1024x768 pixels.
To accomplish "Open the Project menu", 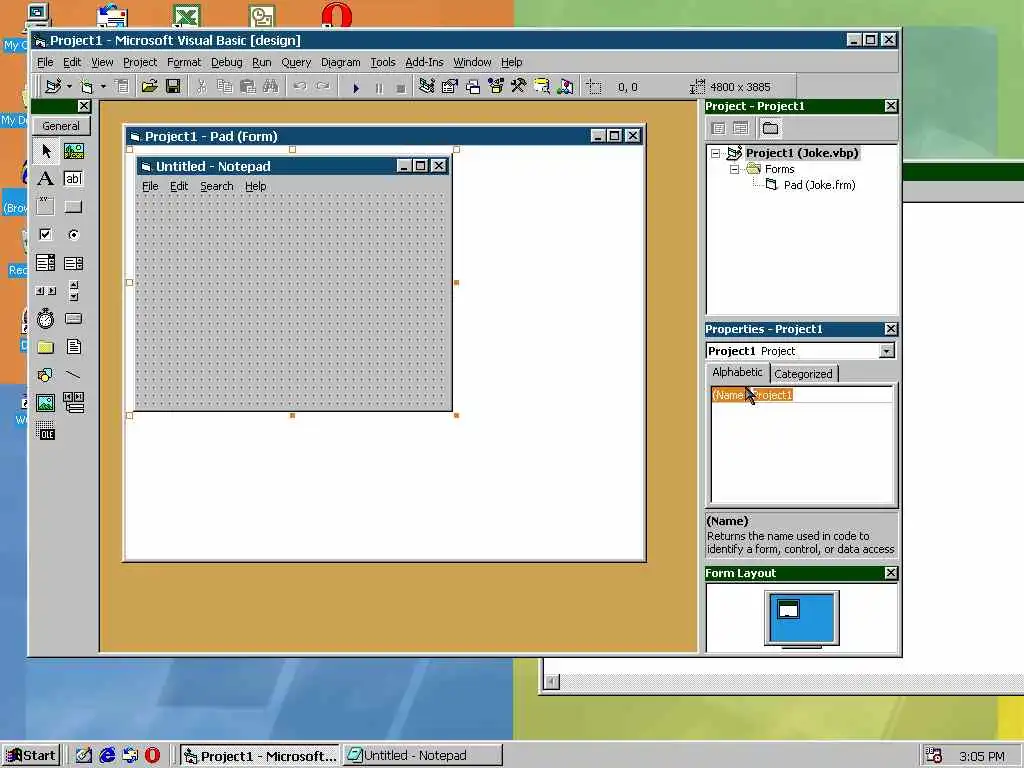I will 140,62.
